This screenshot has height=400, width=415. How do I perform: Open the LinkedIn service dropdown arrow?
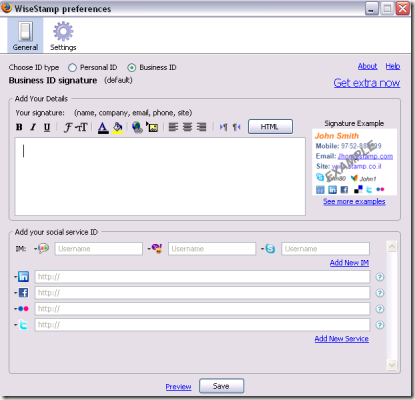(15, 277)
